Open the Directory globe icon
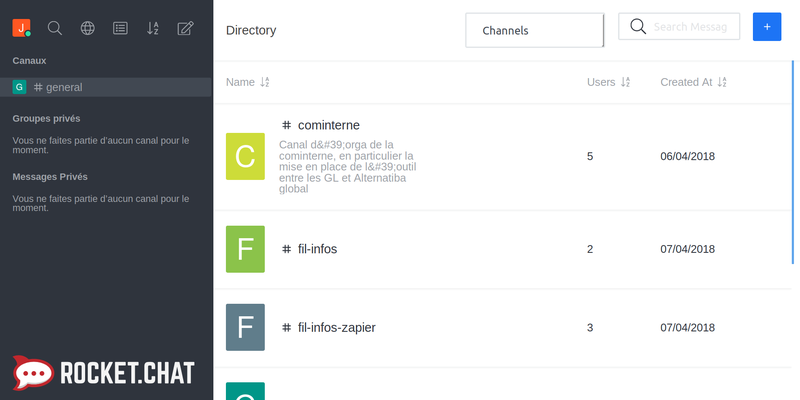This screenshot has width=800, height=400. pos(88,28)
